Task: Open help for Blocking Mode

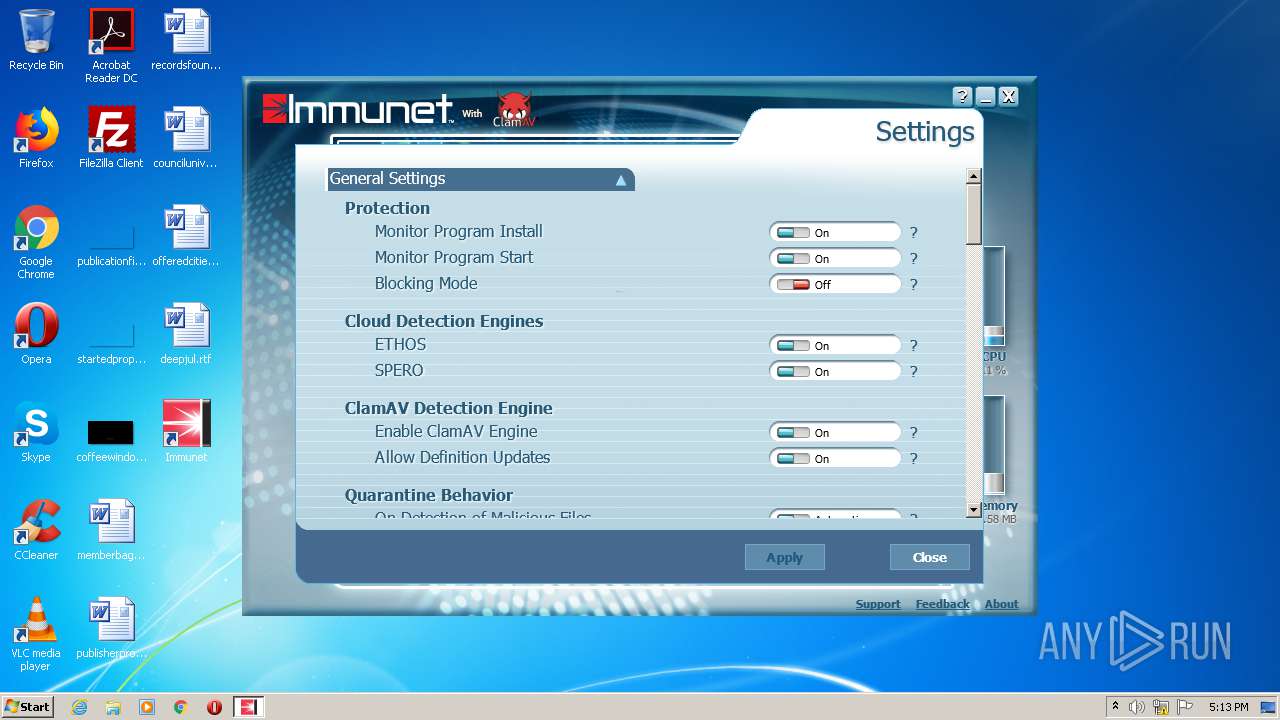Action: (x=913, y=284)
